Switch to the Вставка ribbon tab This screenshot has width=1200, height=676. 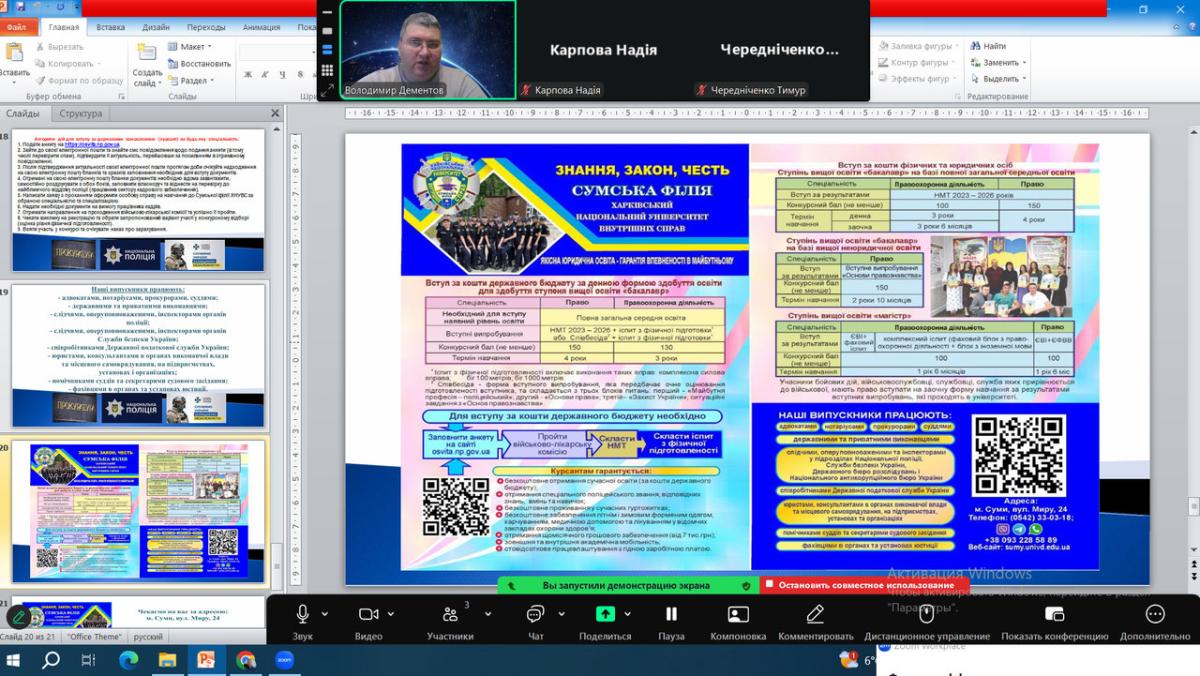click(110, 28)
